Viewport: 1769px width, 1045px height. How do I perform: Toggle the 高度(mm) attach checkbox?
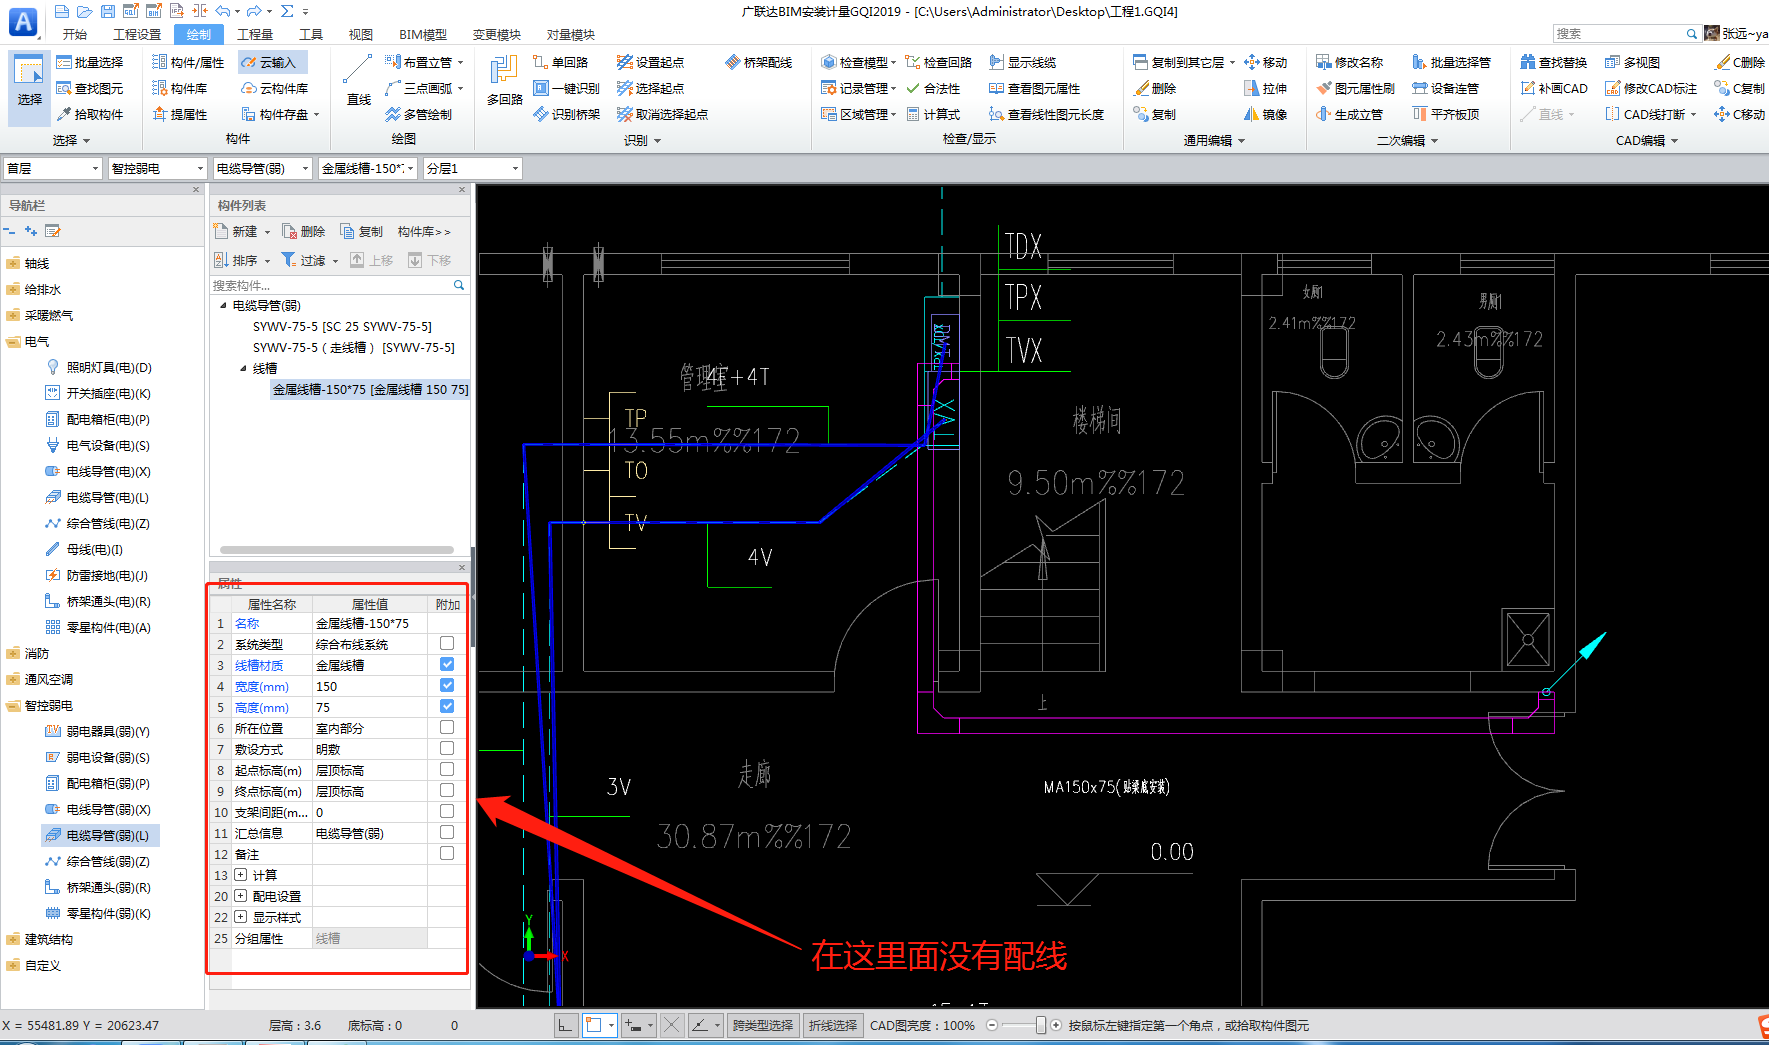tap(447, 706)
